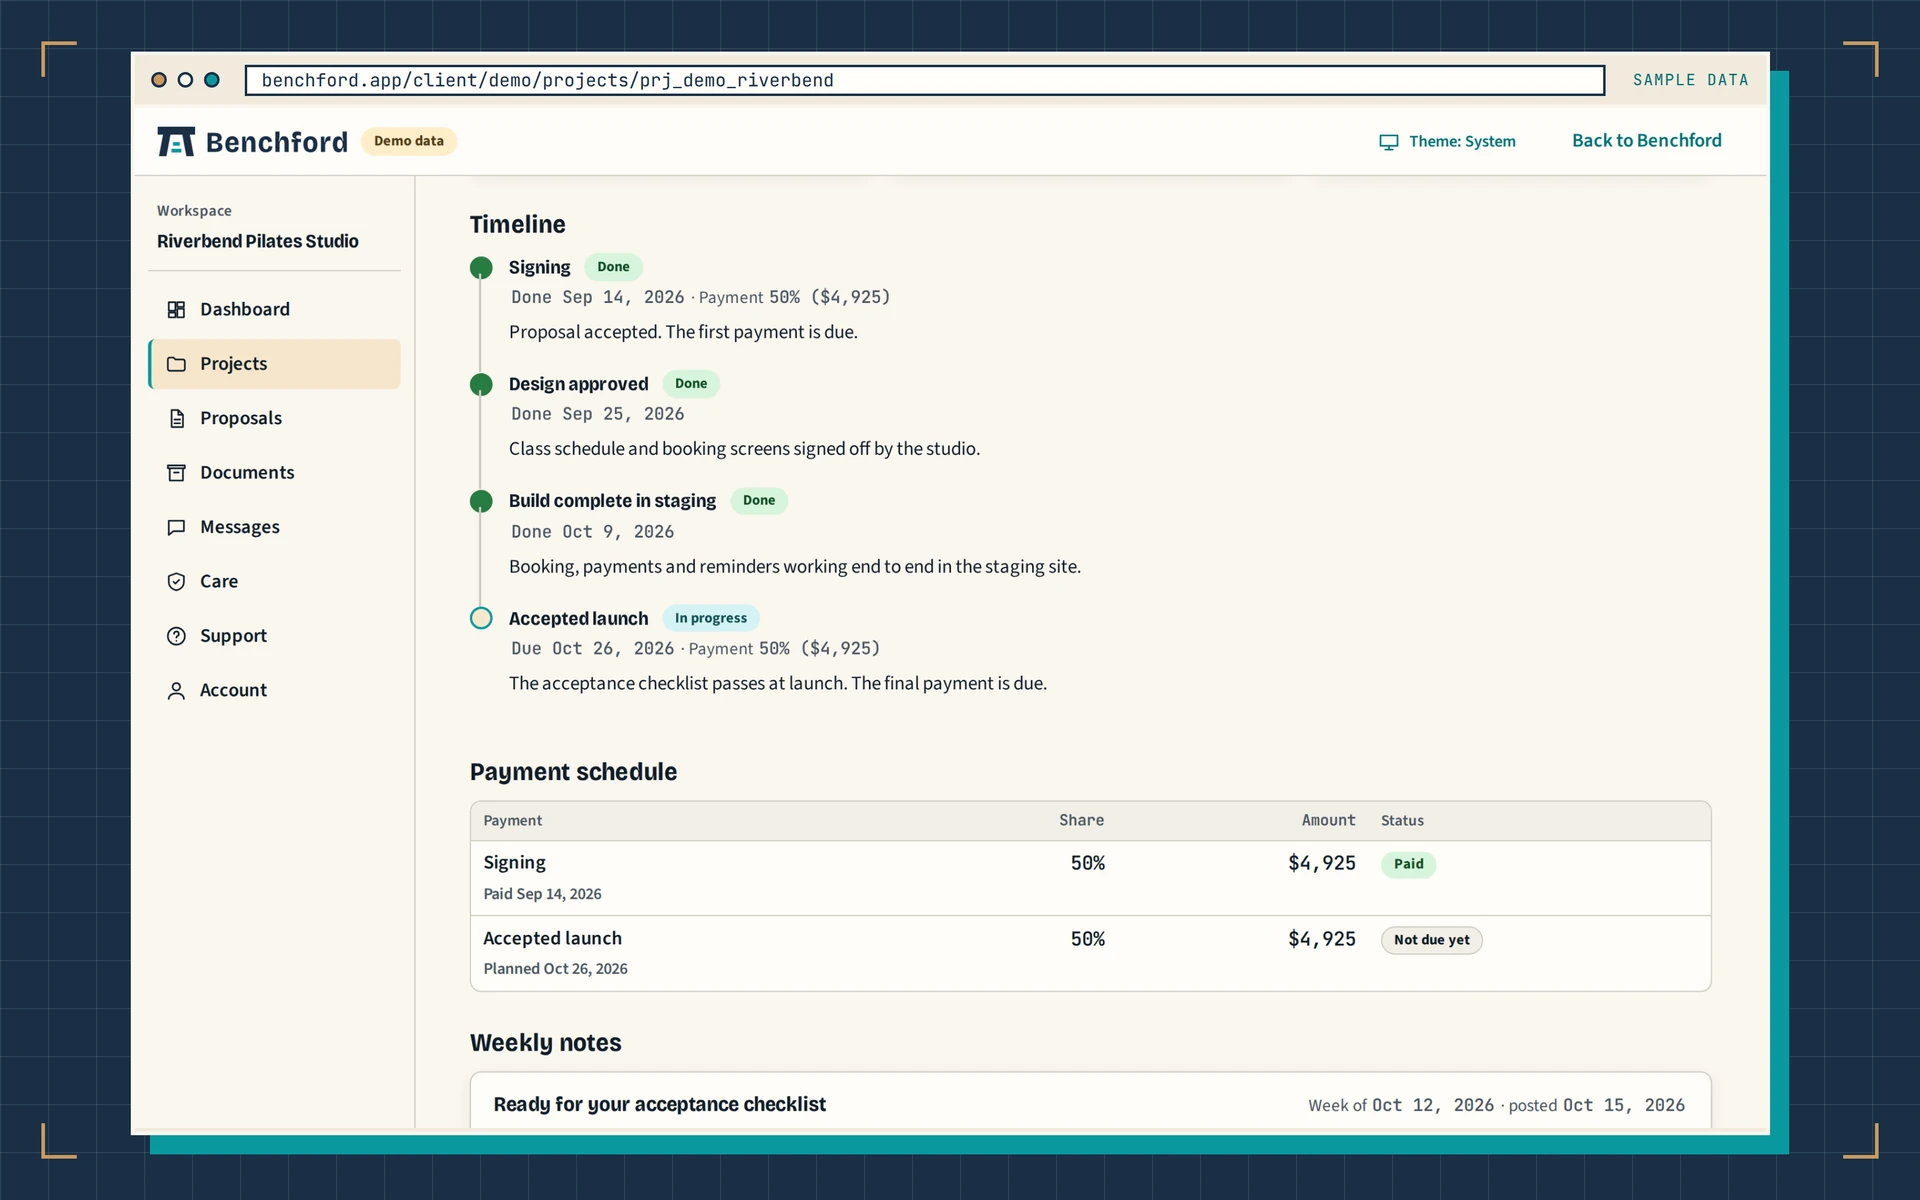Open the Documents section
Image resolution: width=1920 pixels, height=1200 pixels.
point(274,473)
